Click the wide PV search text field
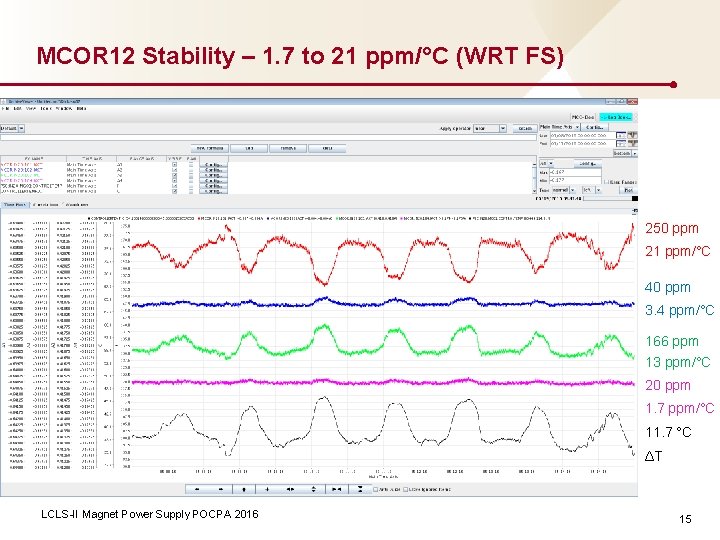Viewport: 720px width, 540px height. pyautogui.click(x=269, y=137)
